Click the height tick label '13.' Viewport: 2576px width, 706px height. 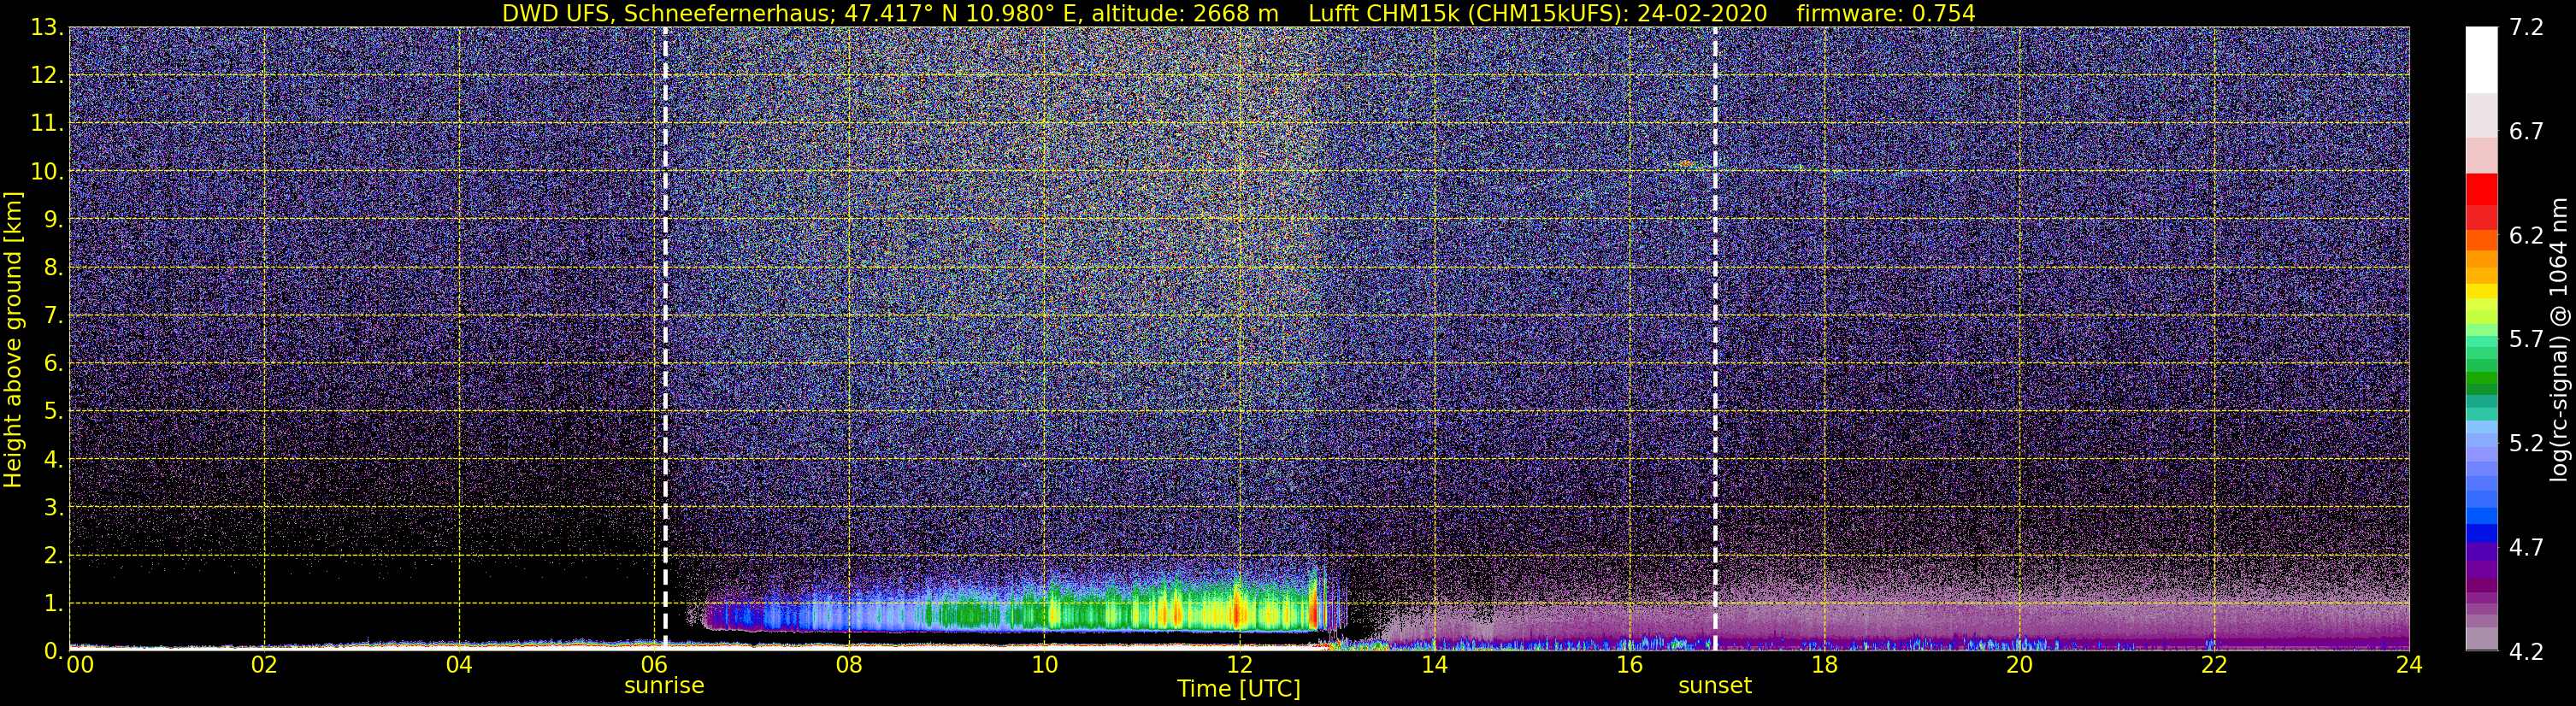(x=46, y=28)
